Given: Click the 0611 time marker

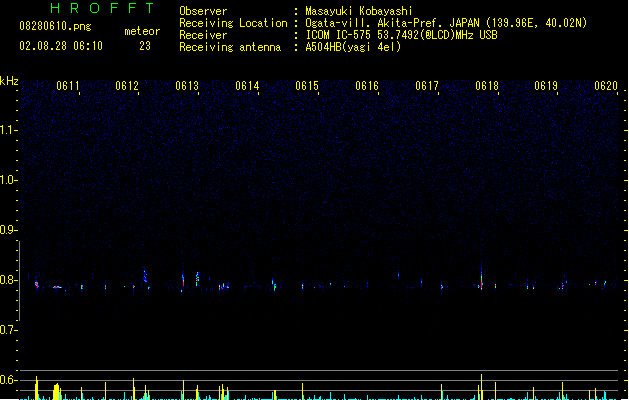Looking at the screenshot, I should (68, 86).
